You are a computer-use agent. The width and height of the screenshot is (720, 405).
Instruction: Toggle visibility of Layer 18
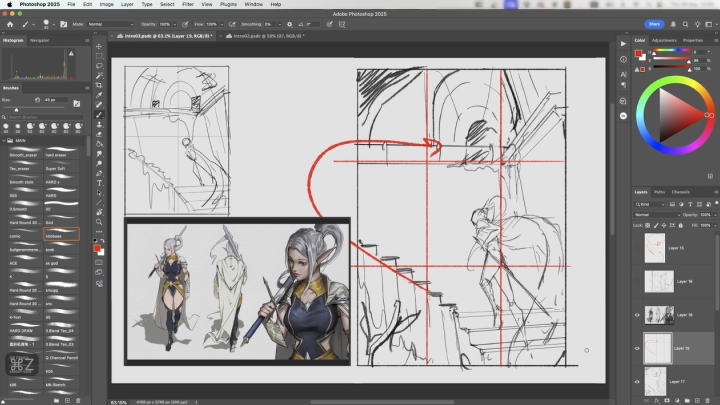[638, 314]
